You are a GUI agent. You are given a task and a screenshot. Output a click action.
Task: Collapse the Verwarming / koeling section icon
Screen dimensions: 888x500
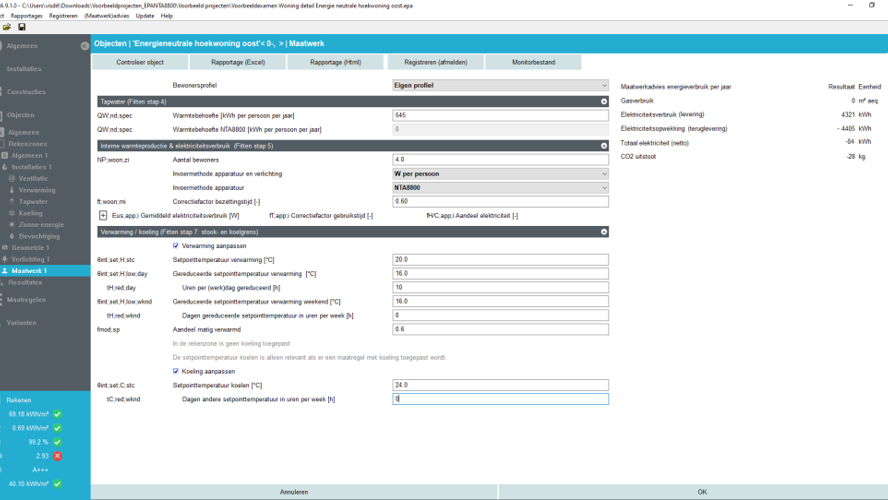pos(604,232)
